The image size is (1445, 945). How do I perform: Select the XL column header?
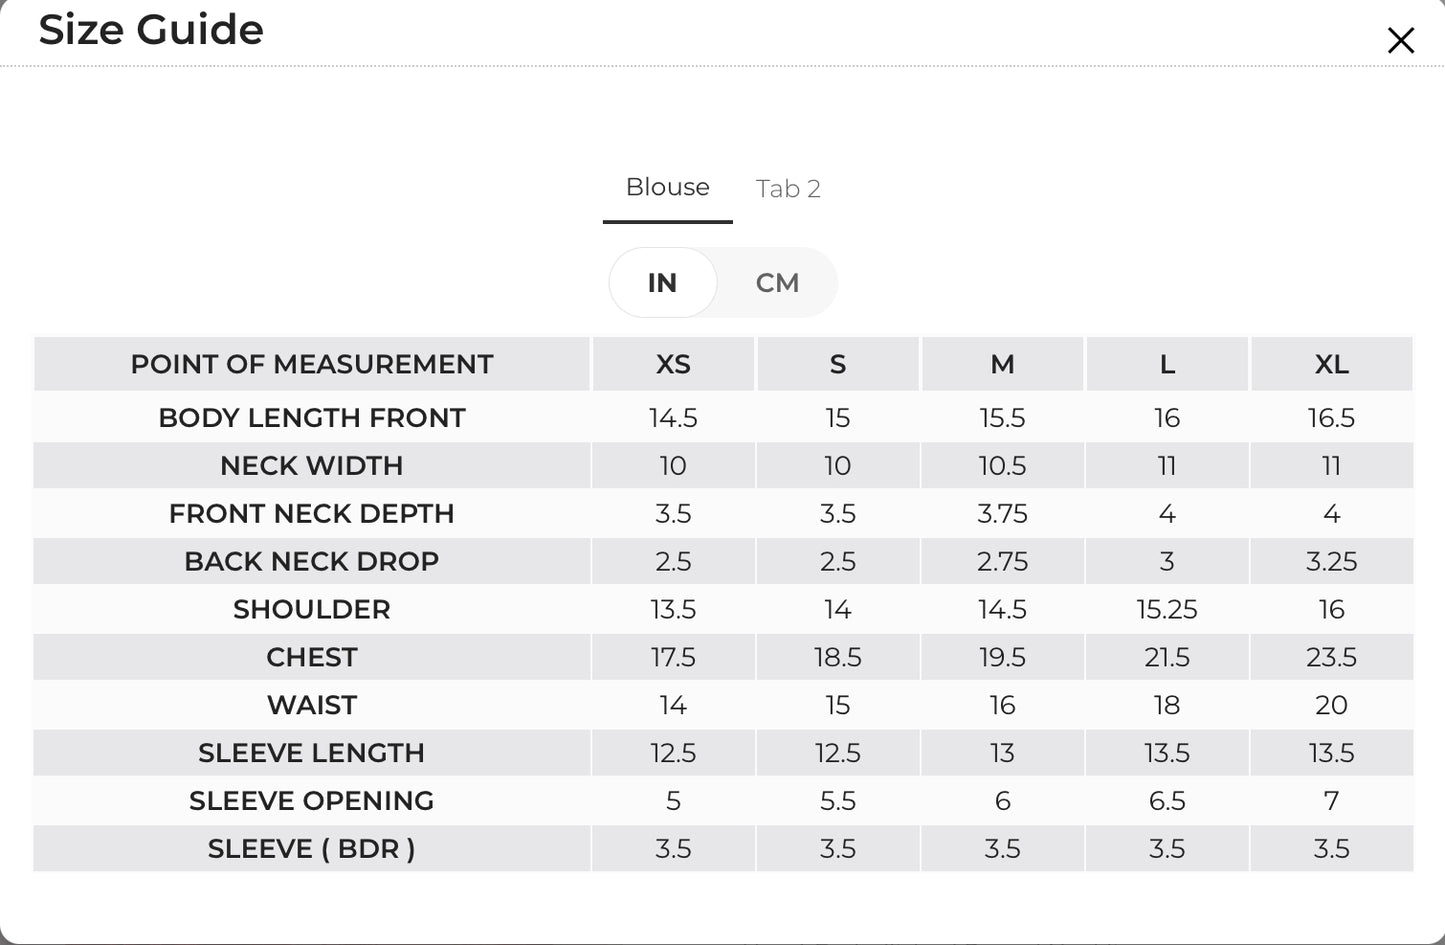(x=1332, y=364)
